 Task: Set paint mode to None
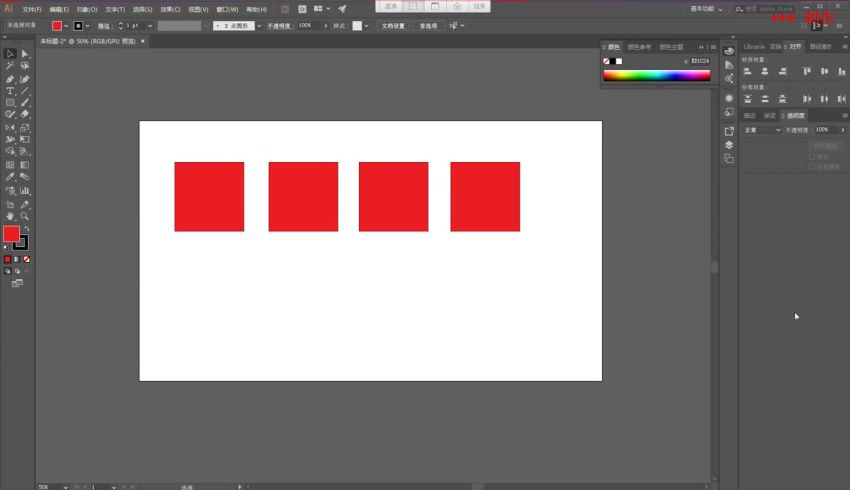(27, 259)
